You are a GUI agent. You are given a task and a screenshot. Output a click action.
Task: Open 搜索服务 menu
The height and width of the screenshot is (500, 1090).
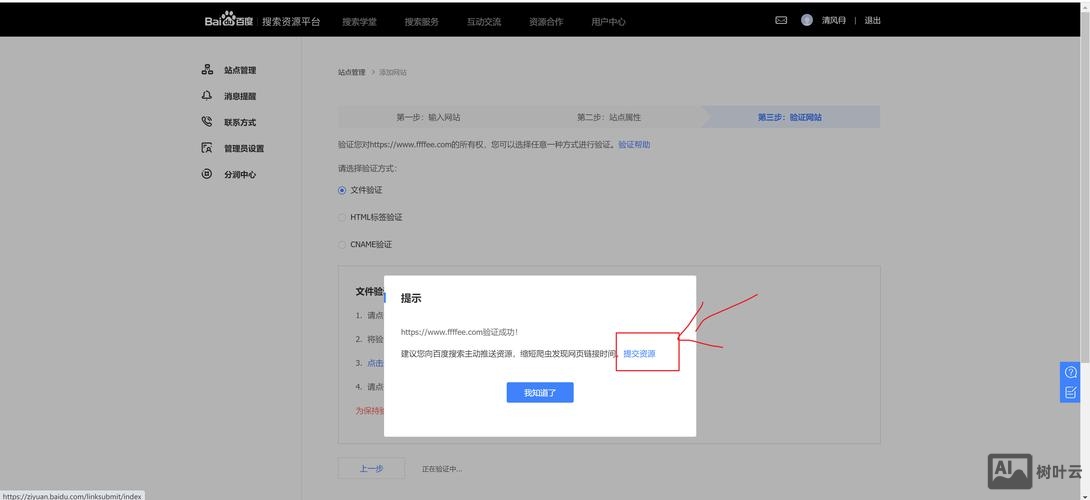[x=422, y=22]
